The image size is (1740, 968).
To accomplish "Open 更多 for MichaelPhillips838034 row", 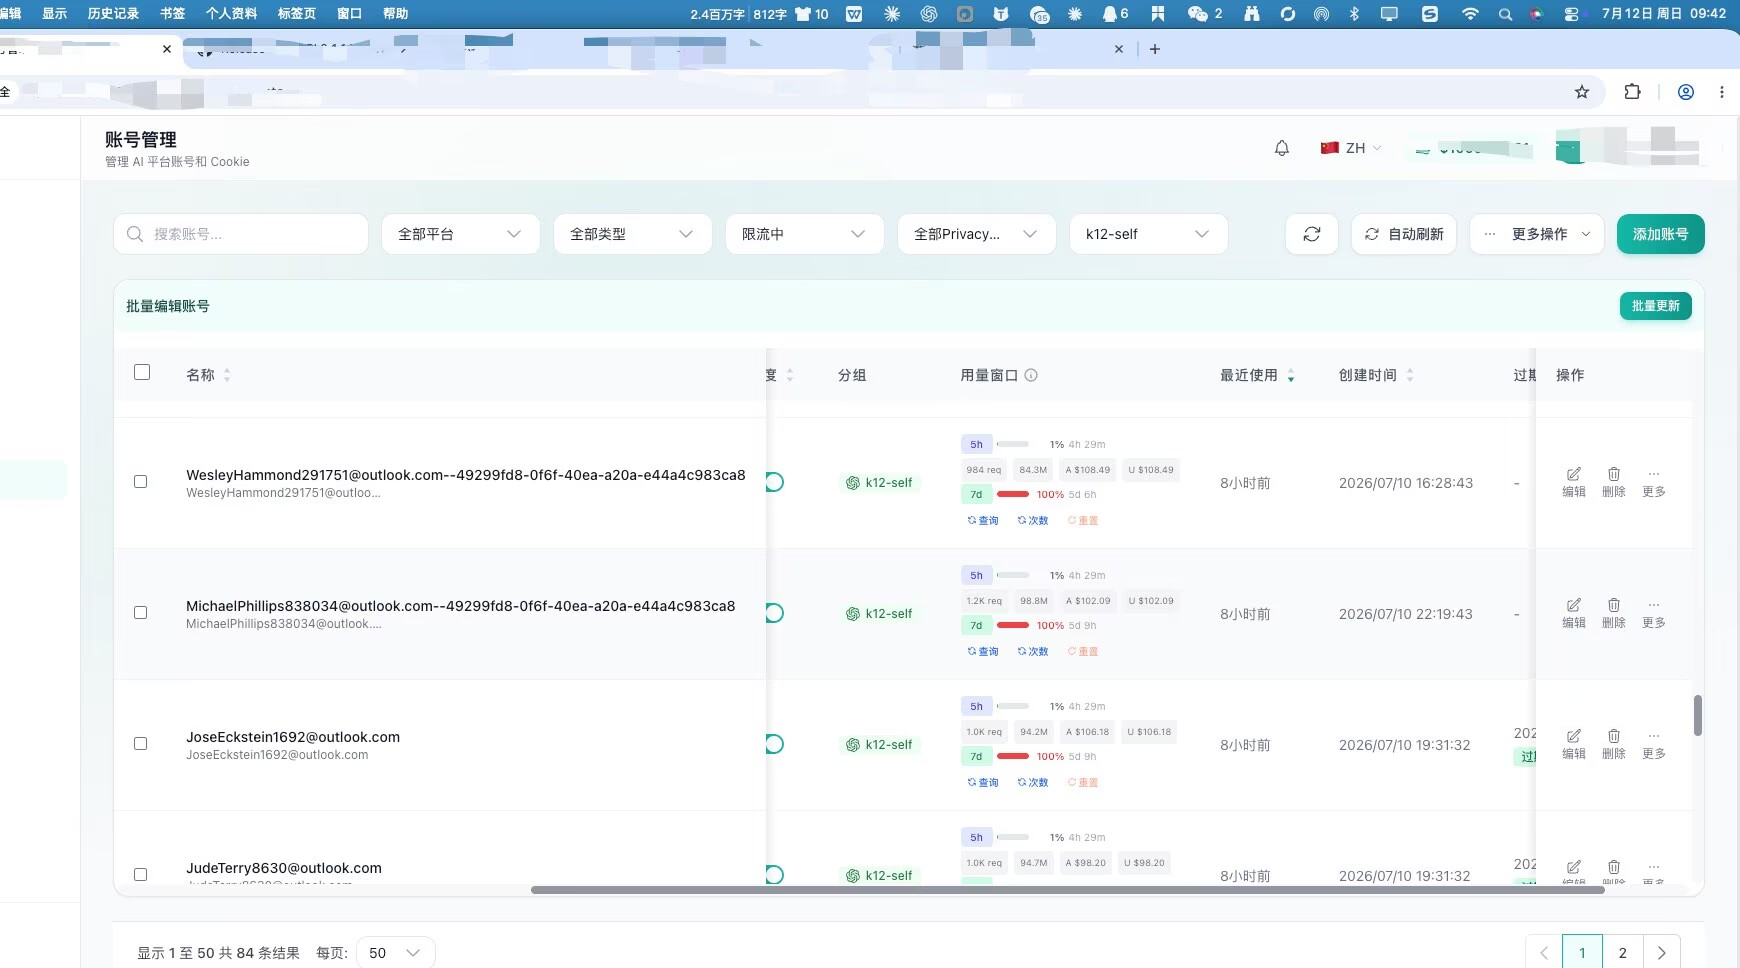I will [x=1653, y=613].
